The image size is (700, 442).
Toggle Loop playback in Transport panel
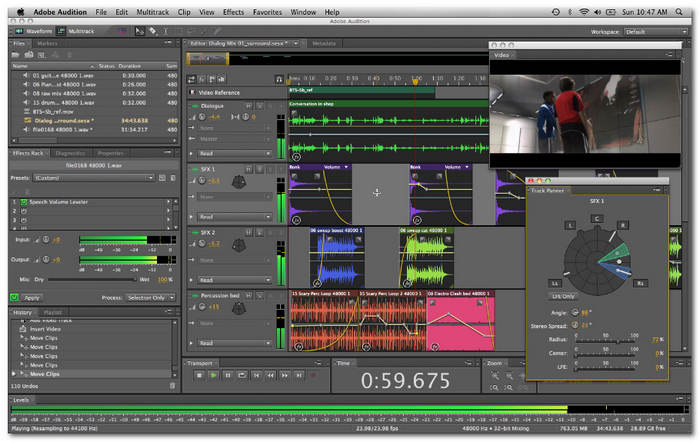point(242,375)
